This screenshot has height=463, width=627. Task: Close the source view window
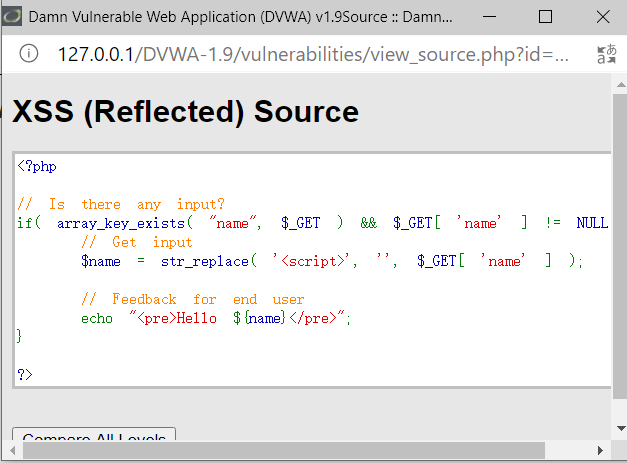tap(603, 17)
